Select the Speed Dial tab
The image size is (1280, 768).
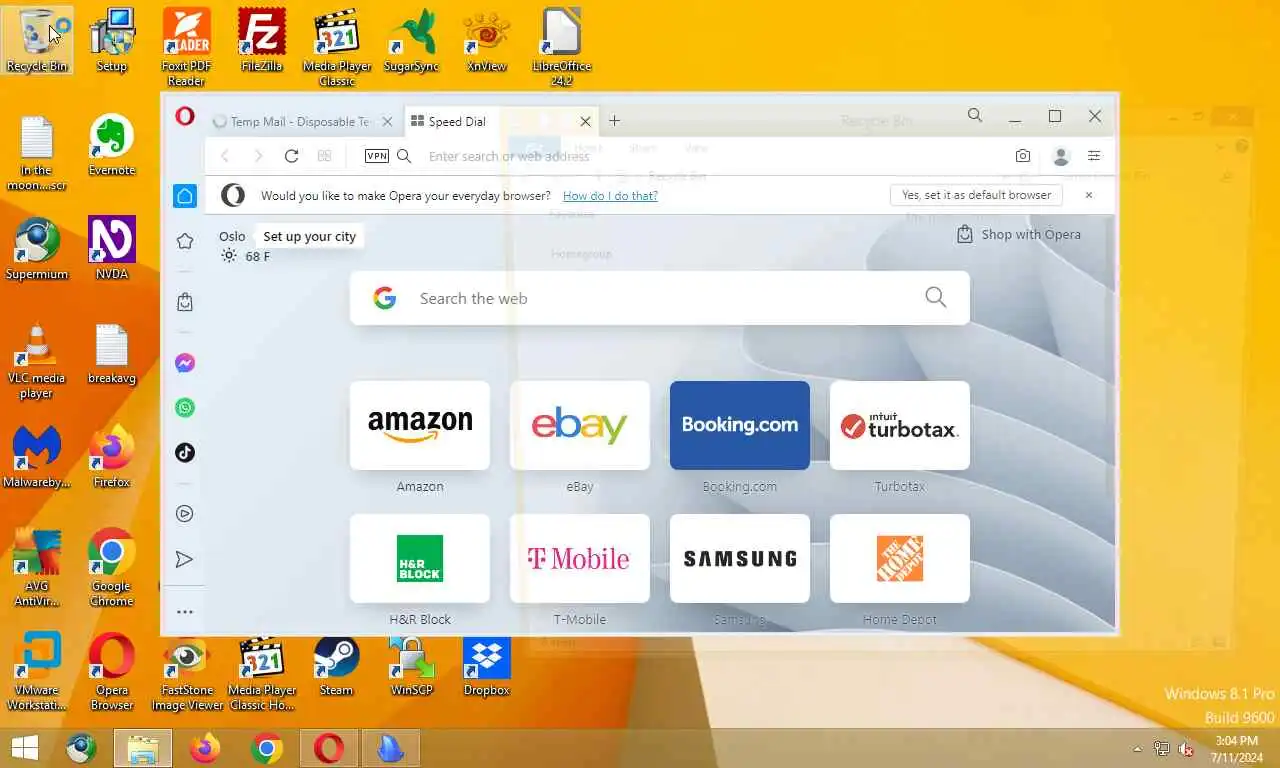coord(503,122)
